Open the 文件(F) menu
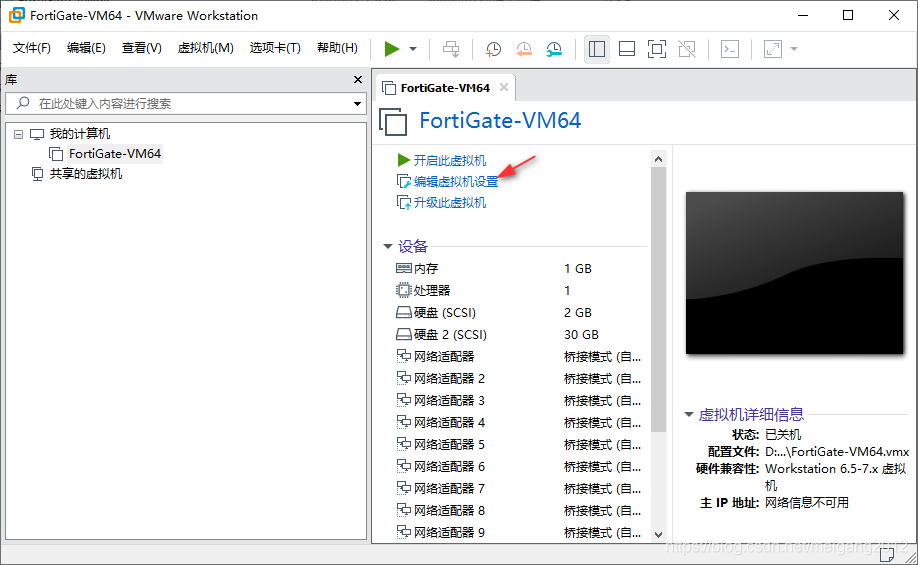The image size is (918, 565). point(32,48)
